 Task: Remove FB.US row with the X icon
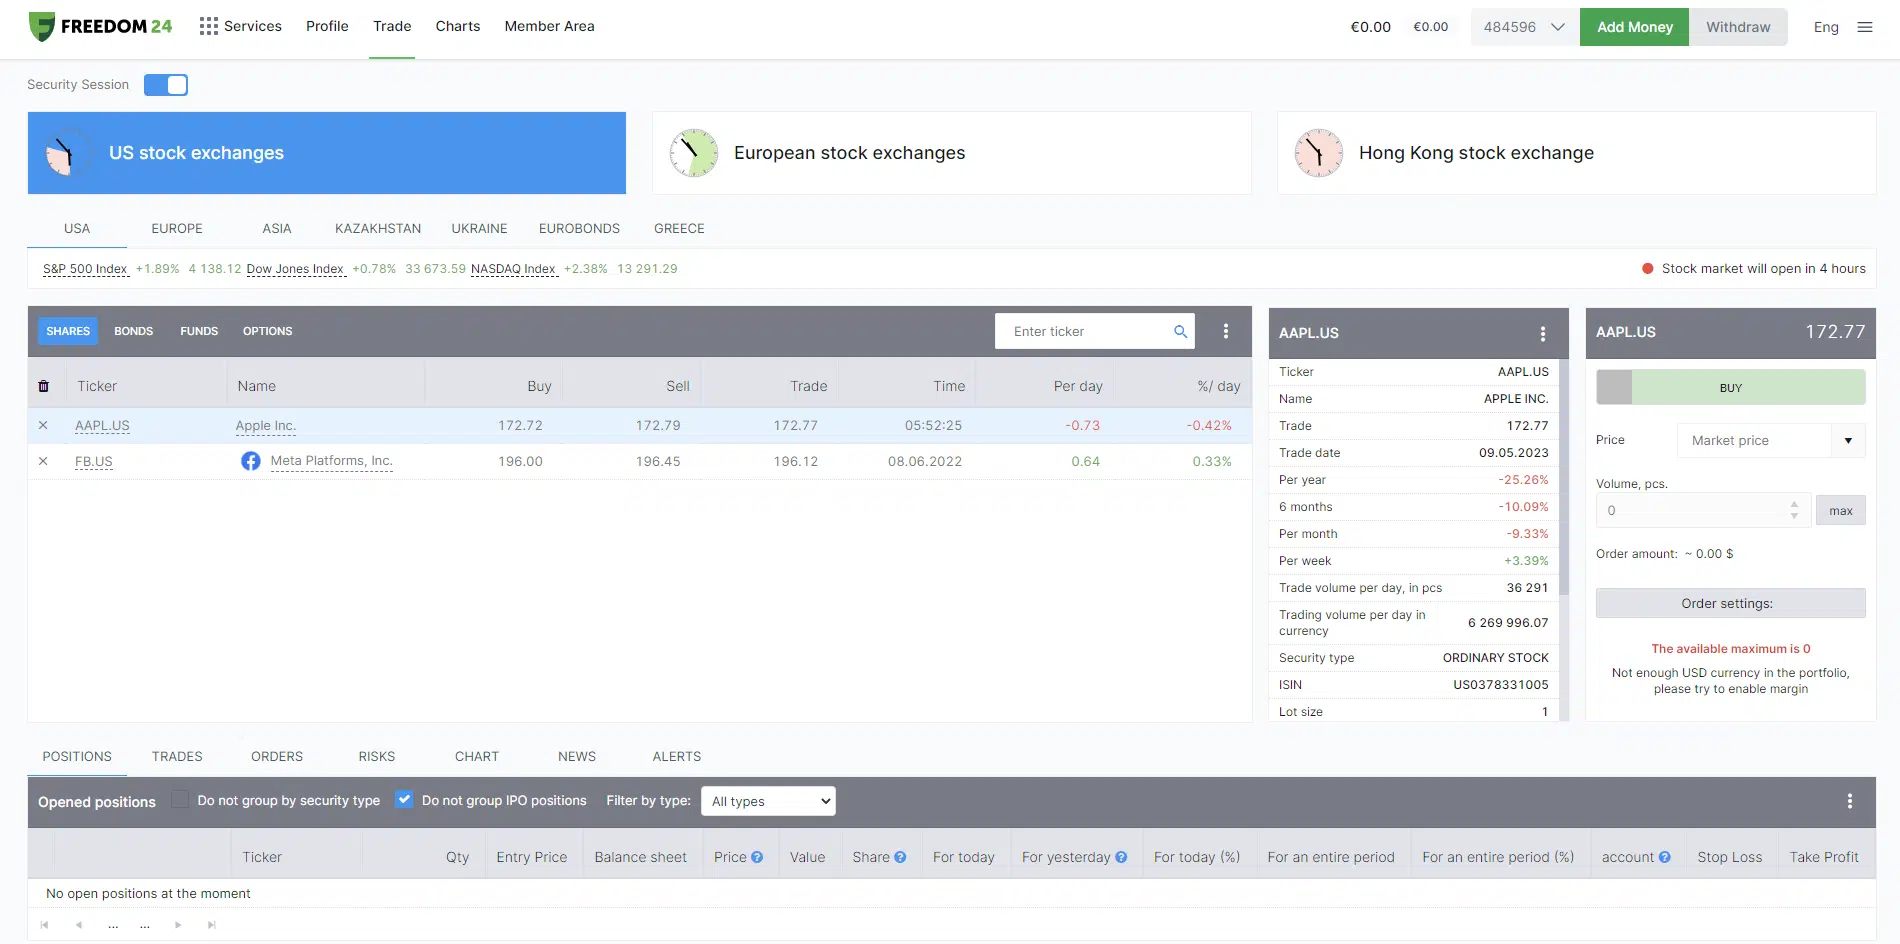coord(43,461)
